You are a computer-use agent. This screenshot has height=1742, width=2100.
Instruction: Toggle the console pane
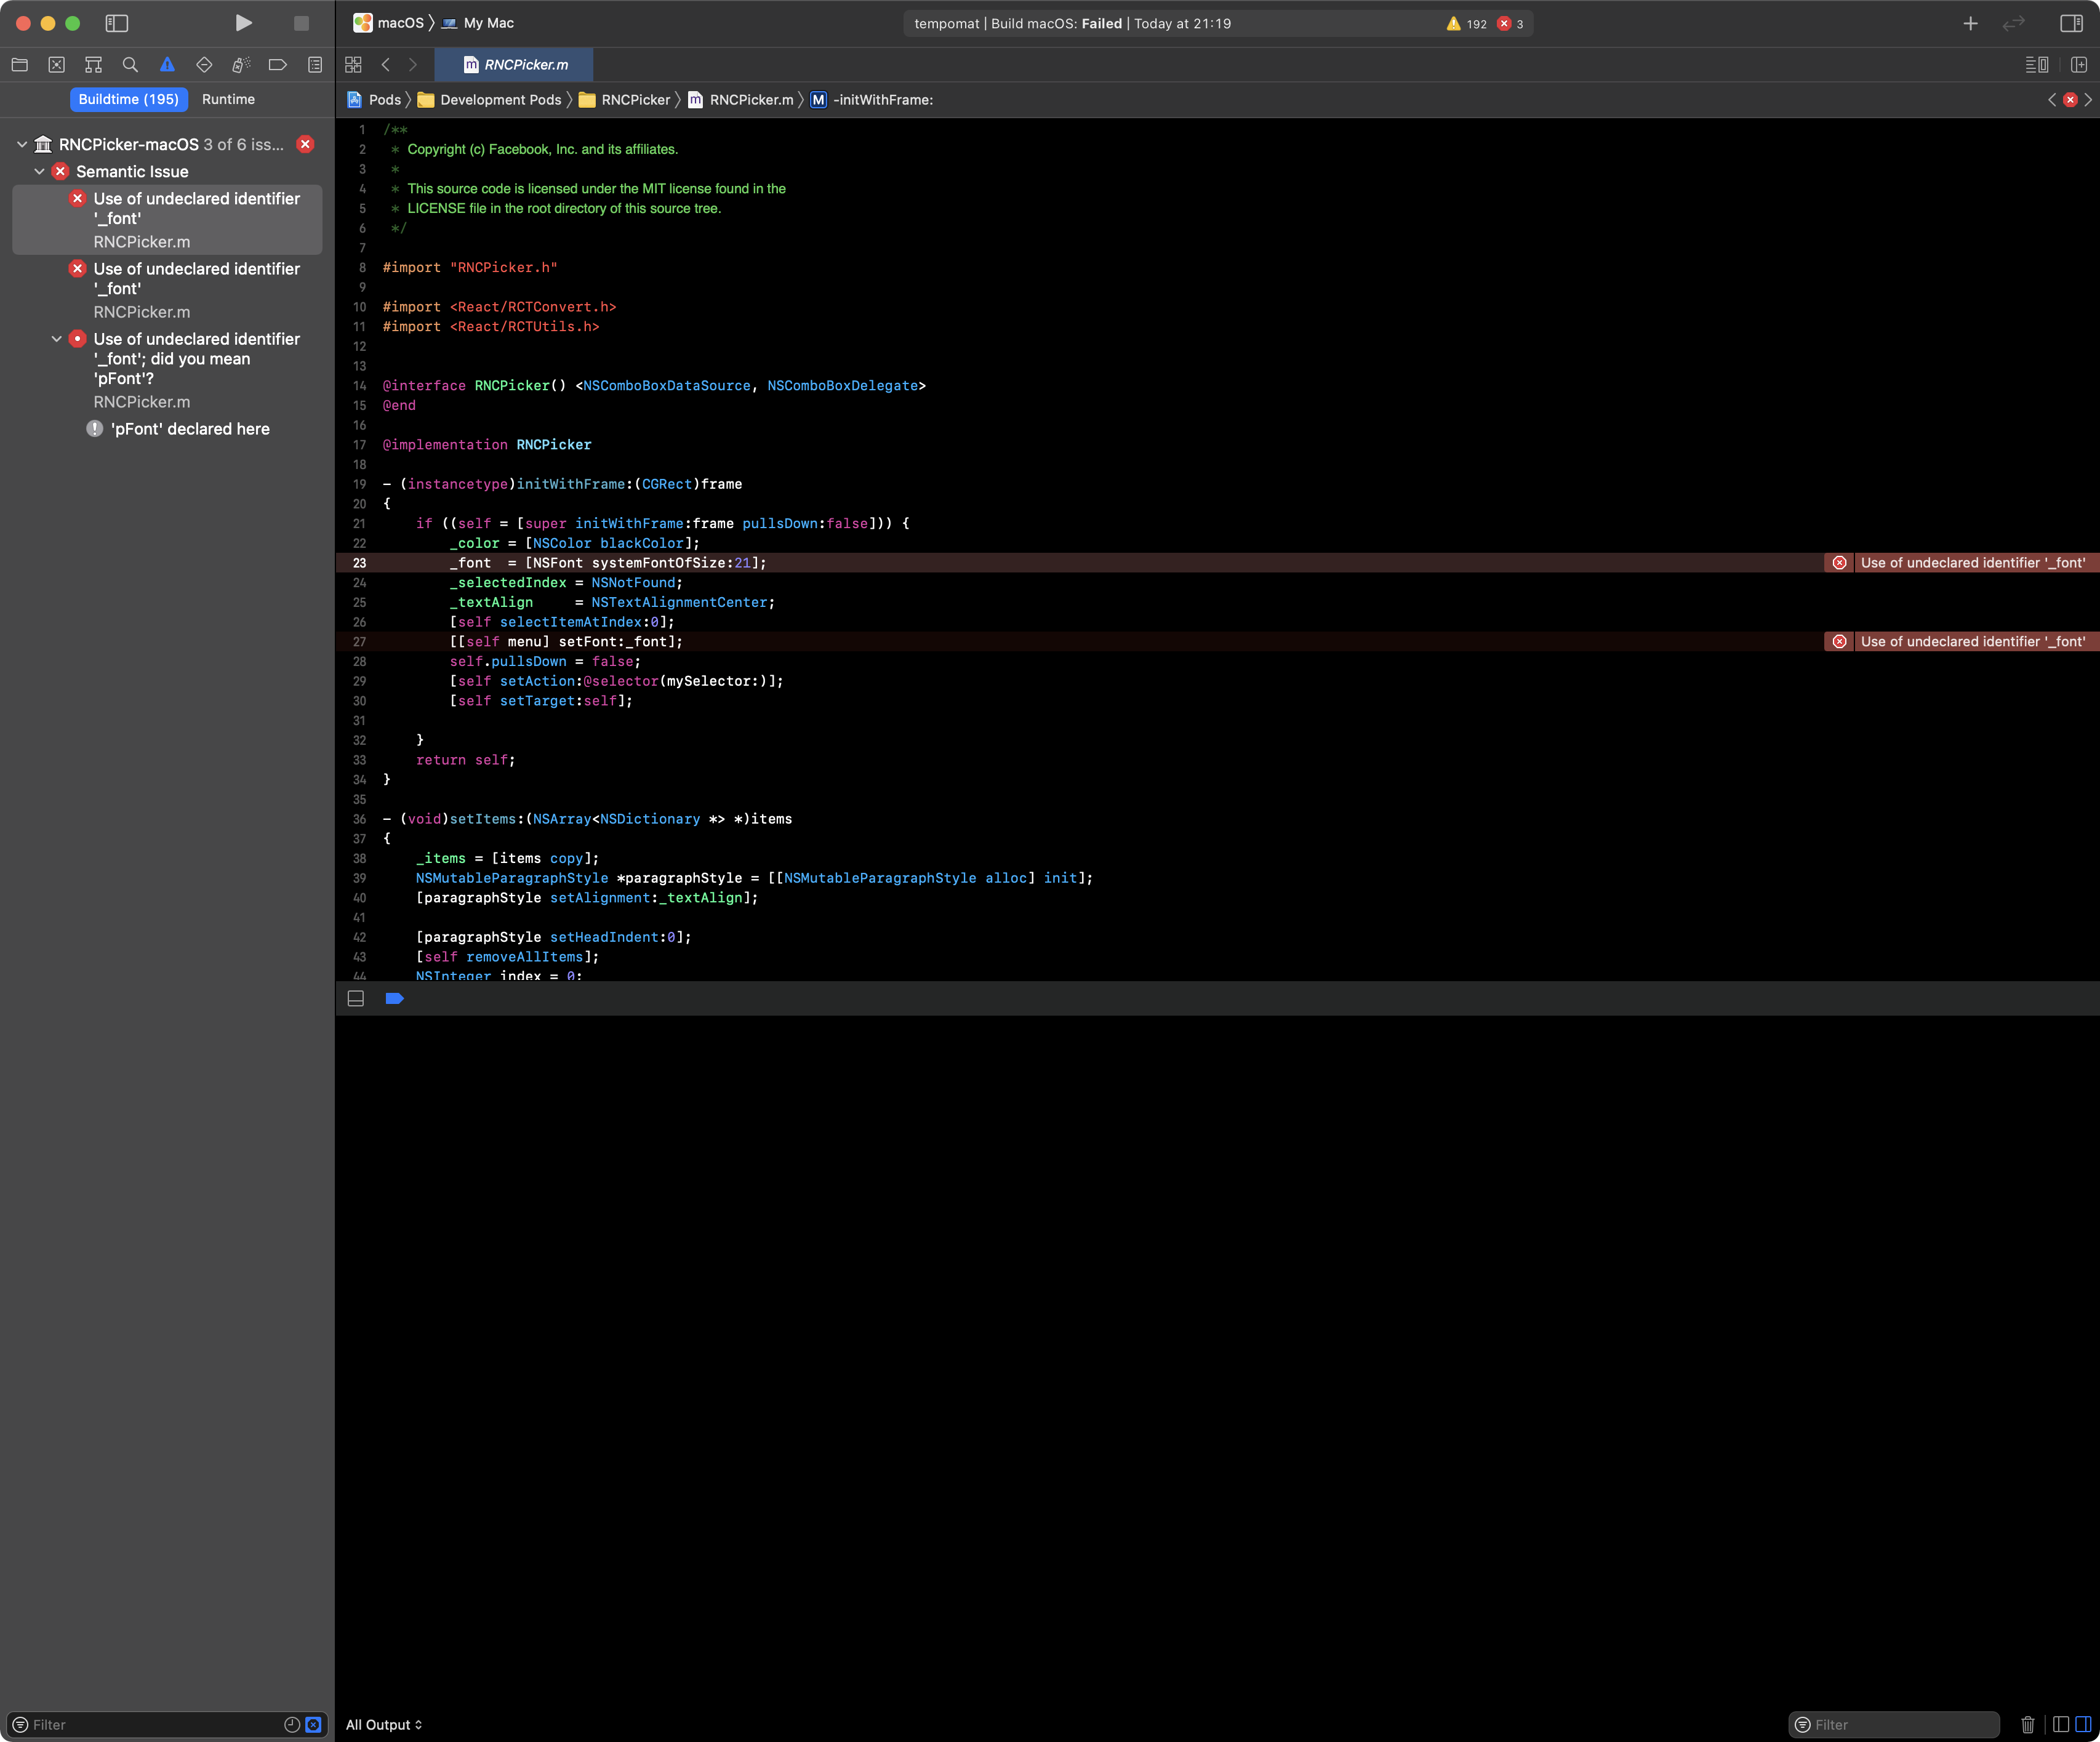tap(2083, 1725)
